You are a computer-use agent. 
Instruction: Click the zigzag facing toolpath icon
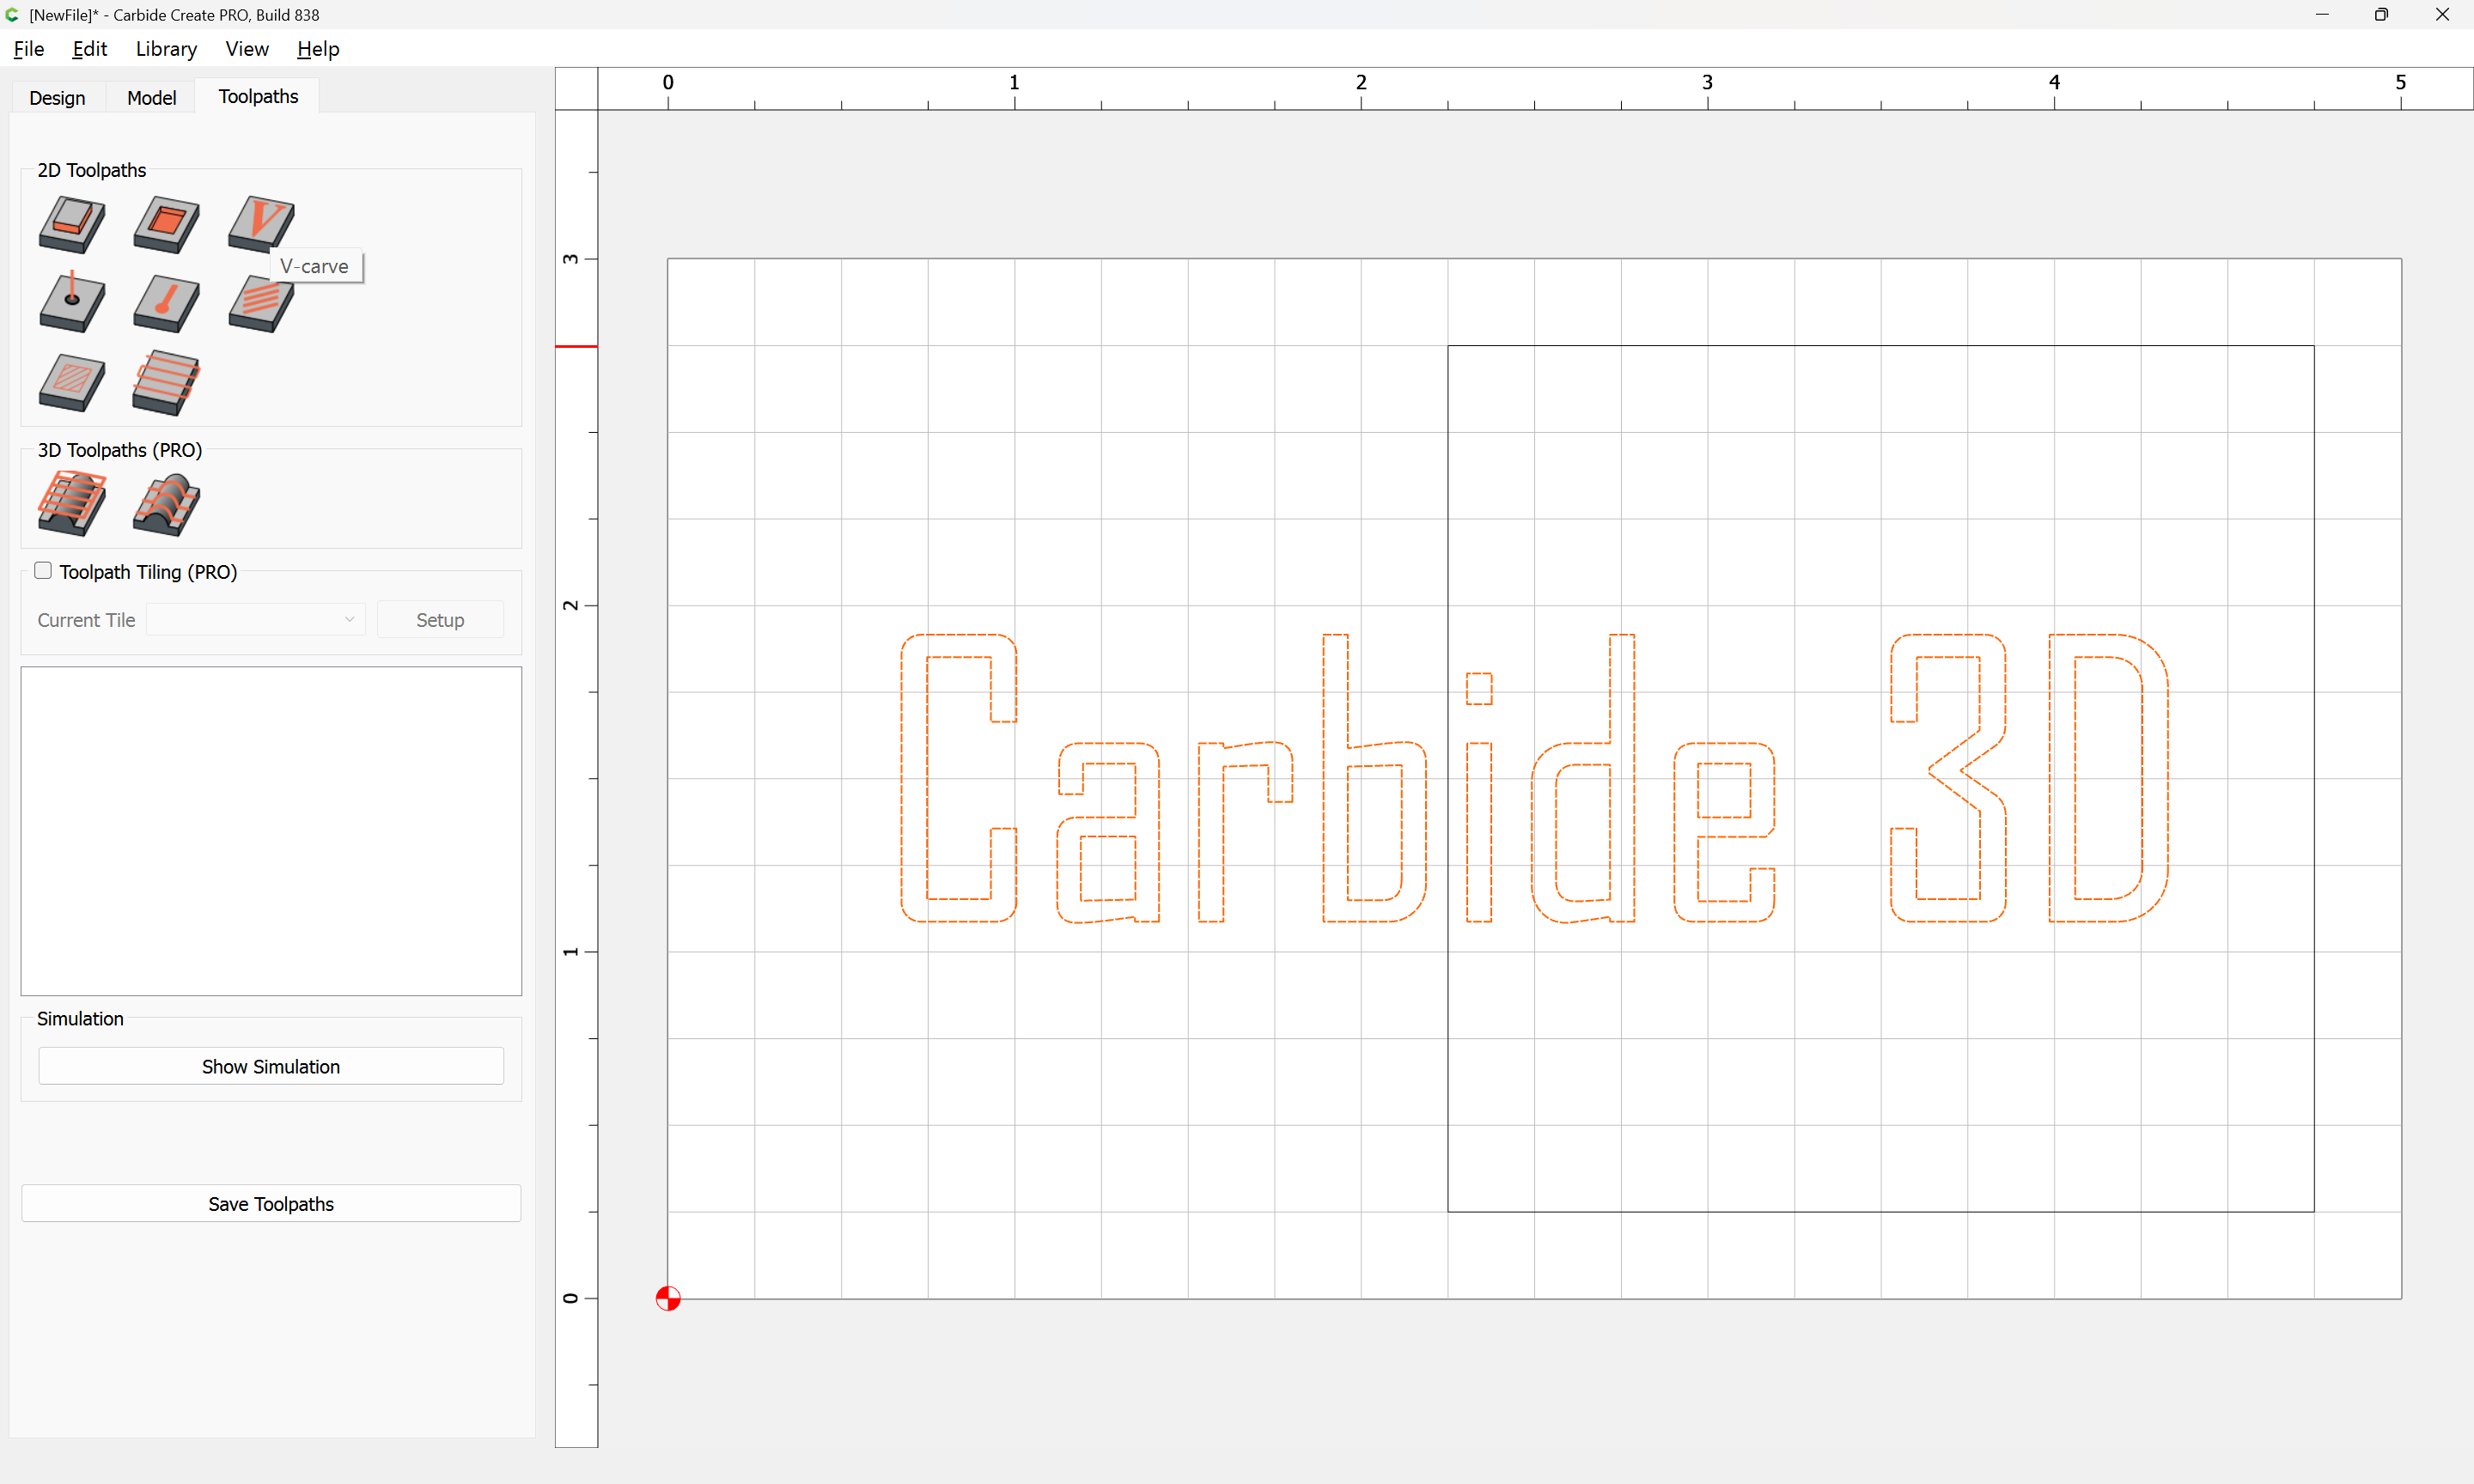point(166,382)
